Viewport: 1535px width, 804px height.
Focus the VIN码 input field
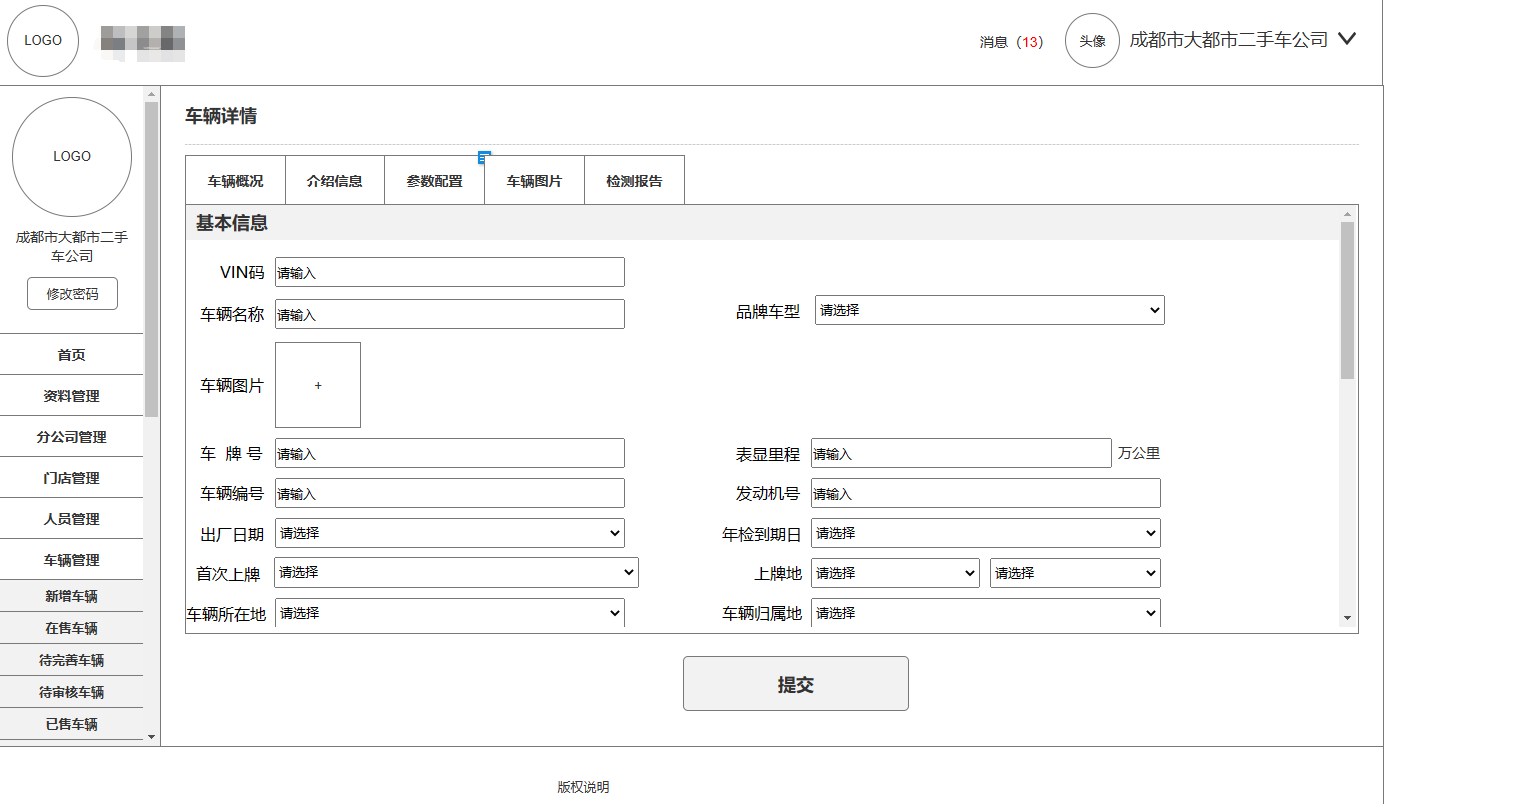[450, 272]
